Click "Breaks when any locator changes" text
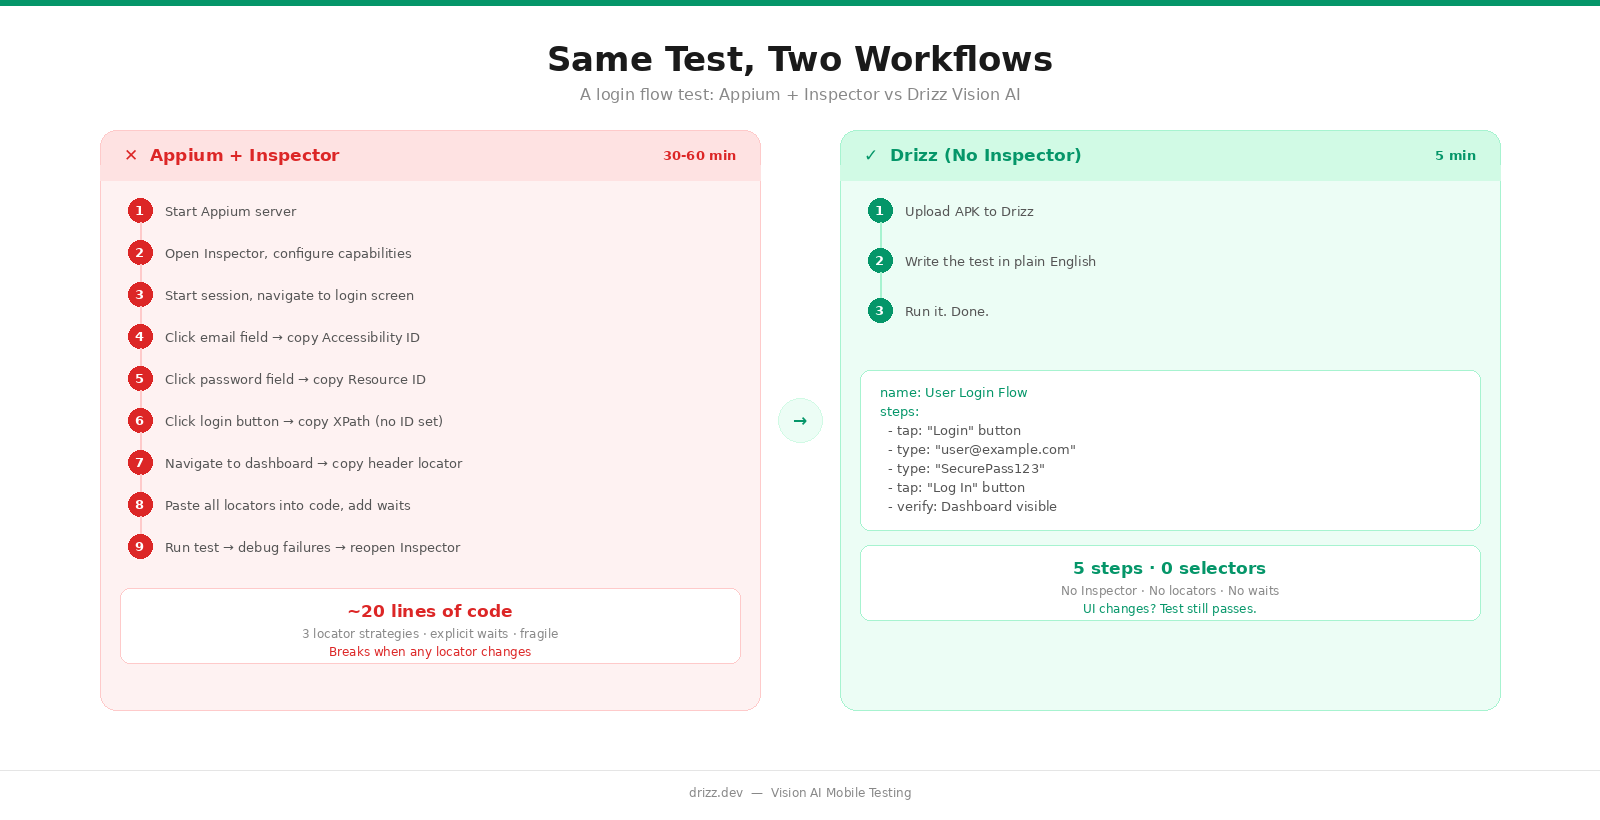1600x820 pixels. [430, 652]
